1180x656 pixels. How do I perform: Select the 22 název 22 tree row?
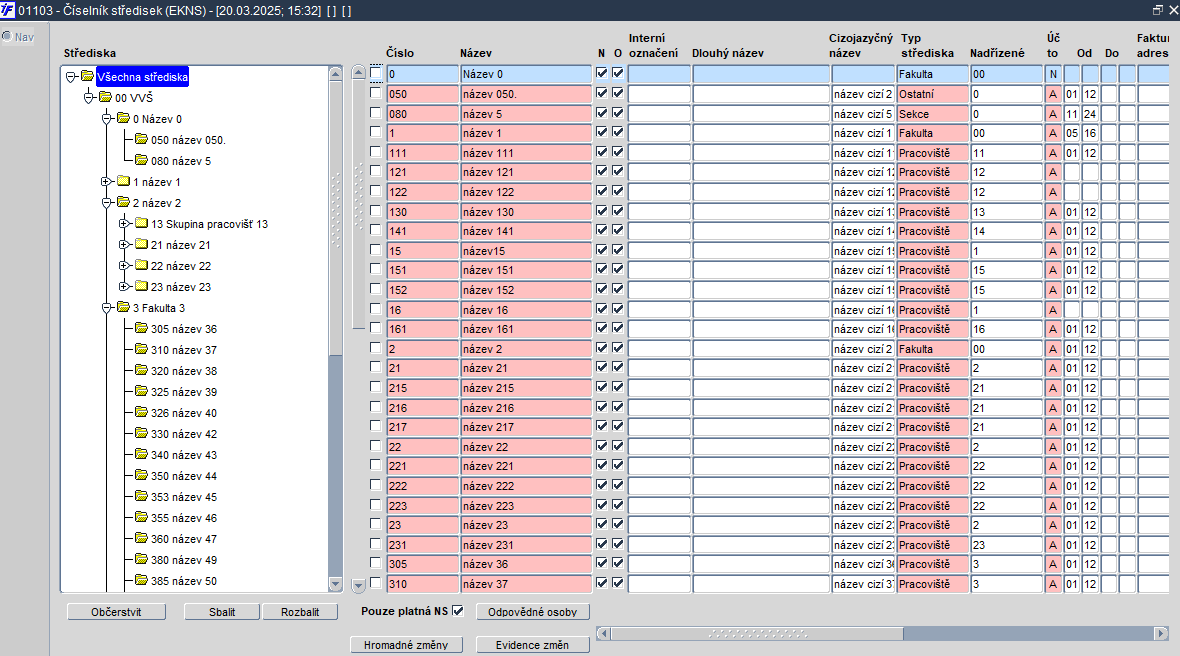[181, 266]
